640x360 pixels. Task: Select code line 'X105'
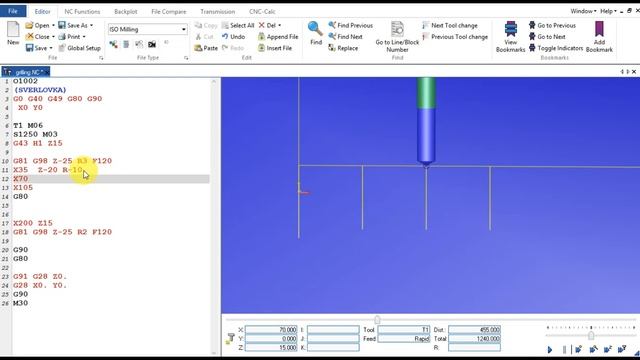point(23,188)
